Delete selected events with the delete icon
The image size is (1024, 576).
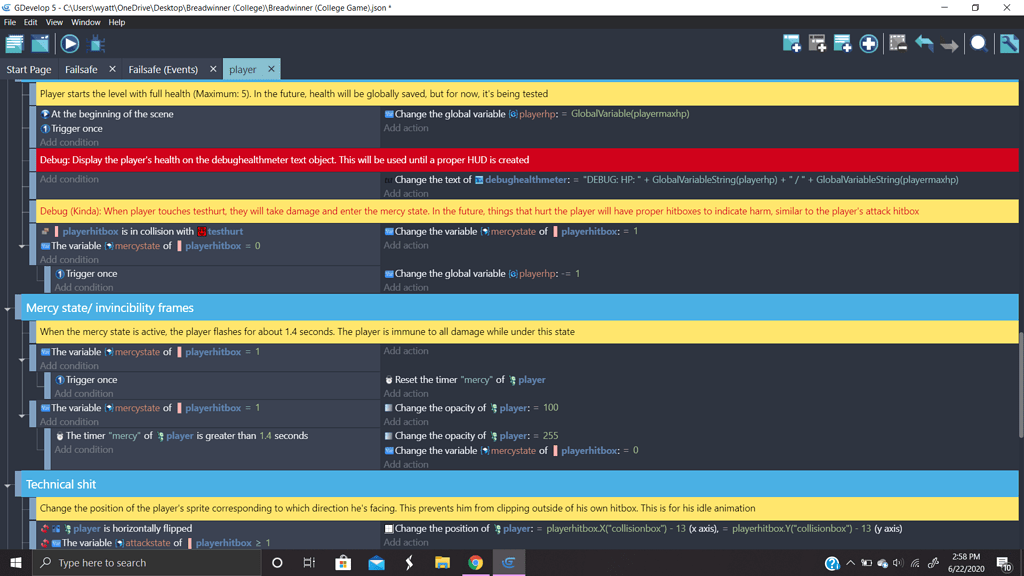pyautogui.click(x=898, y=43)
